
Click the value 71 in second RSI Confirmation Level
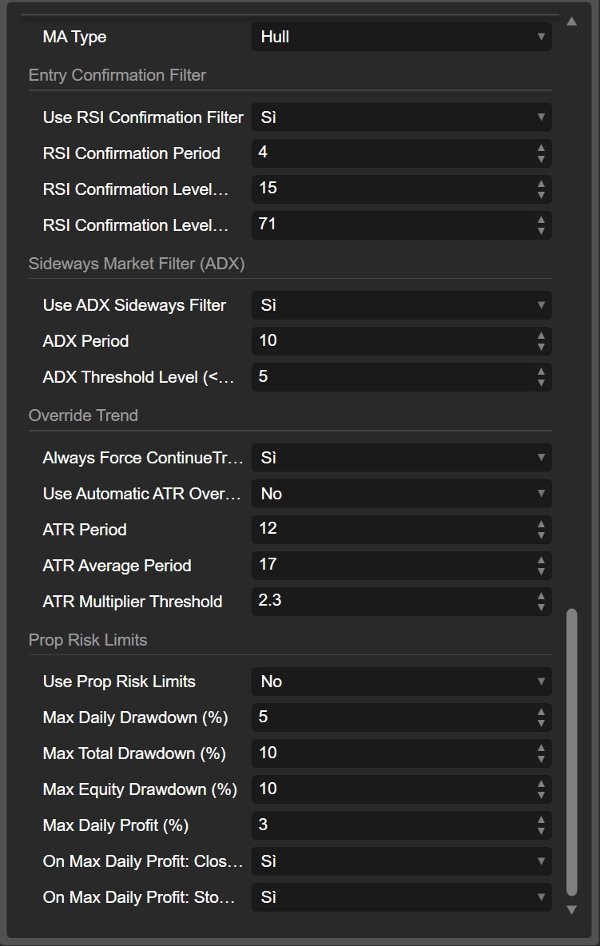click(x=267, y=224)
